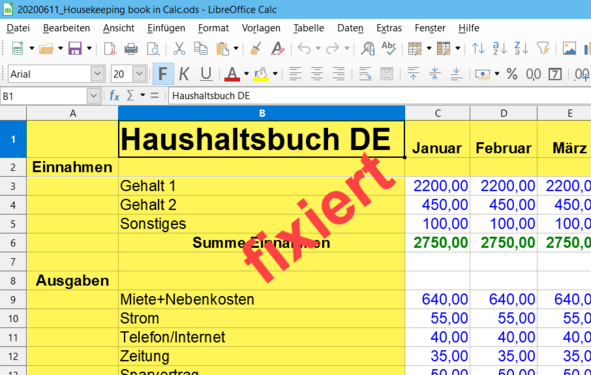
Task: Expand the font color palette arrow
Action: point(247,74)
